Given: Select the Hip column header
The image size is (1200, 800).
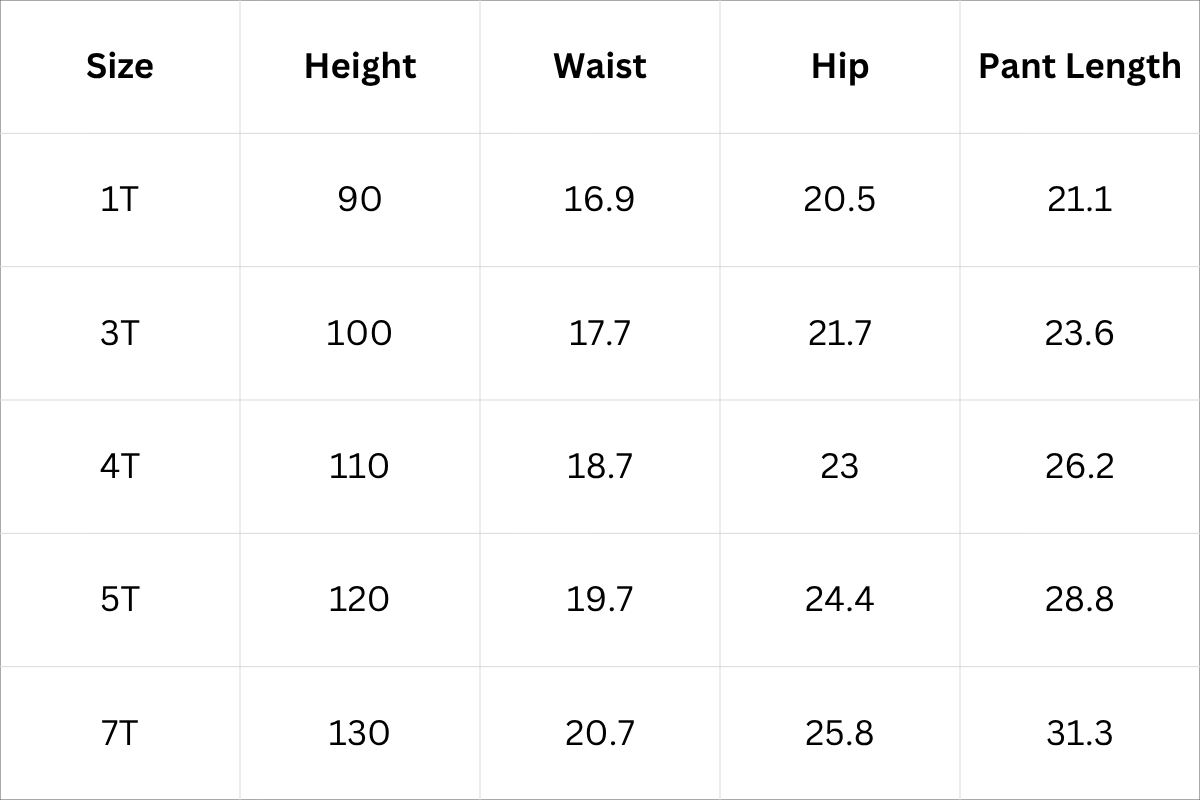Looking at the screenshot, I should (840, 66).
